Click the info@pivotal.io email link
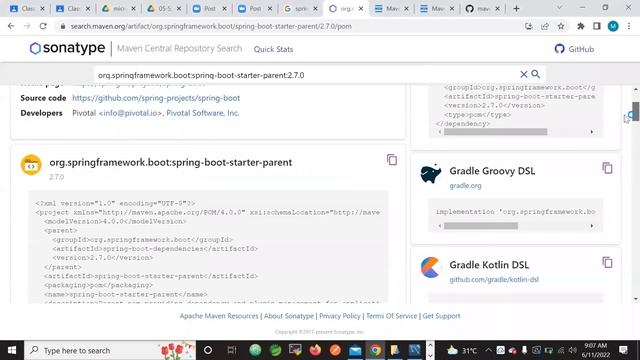The width and height of the screenshot is (640, 360). [x=131, y=113]
